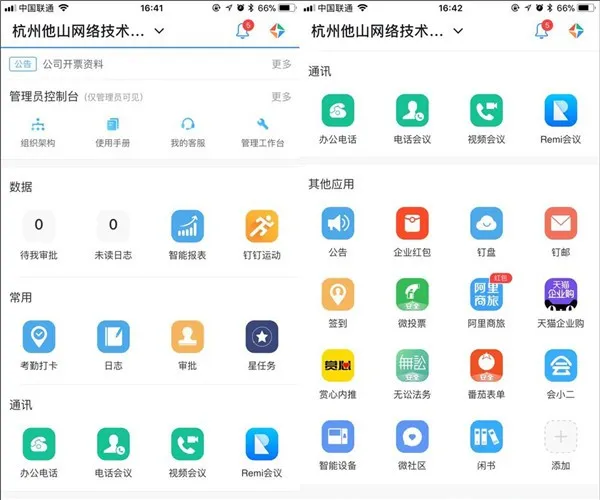Tap 更多 beside 管理员控制台

click(x=281, y=97)
